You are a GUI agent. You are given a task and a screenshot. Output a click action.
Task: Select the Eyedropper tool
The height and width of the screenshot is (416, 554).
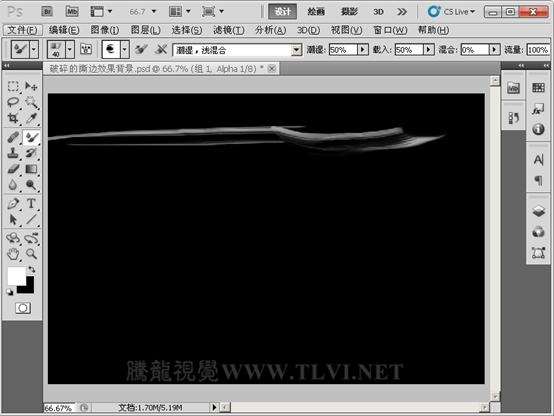click(31, 118)
